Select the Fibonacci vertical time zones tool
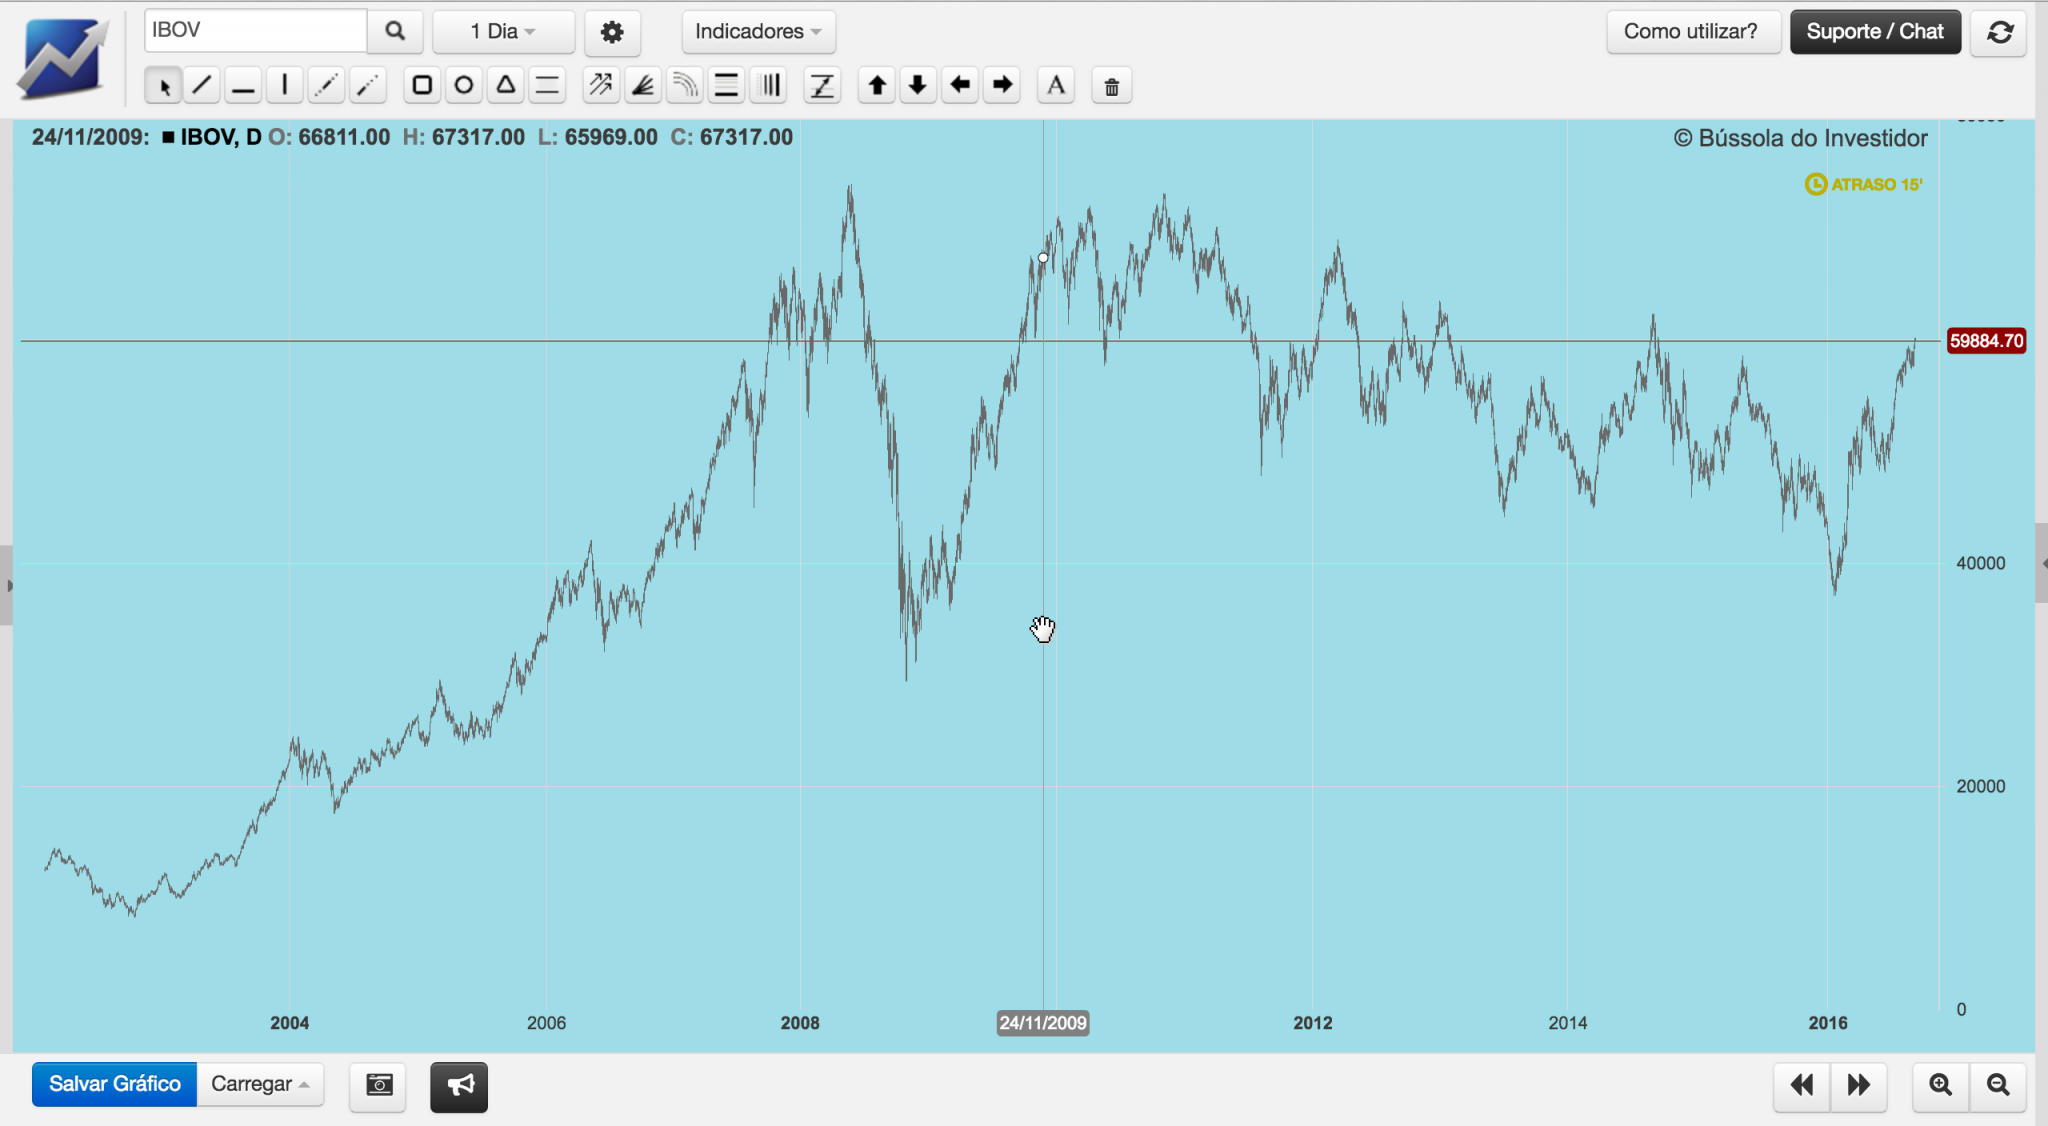 click(x=769, y=86)
